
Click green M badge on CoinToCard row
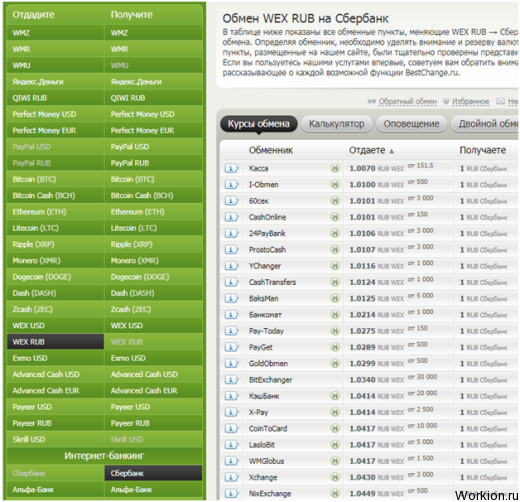pyautogui.click(x=335, y=429)
